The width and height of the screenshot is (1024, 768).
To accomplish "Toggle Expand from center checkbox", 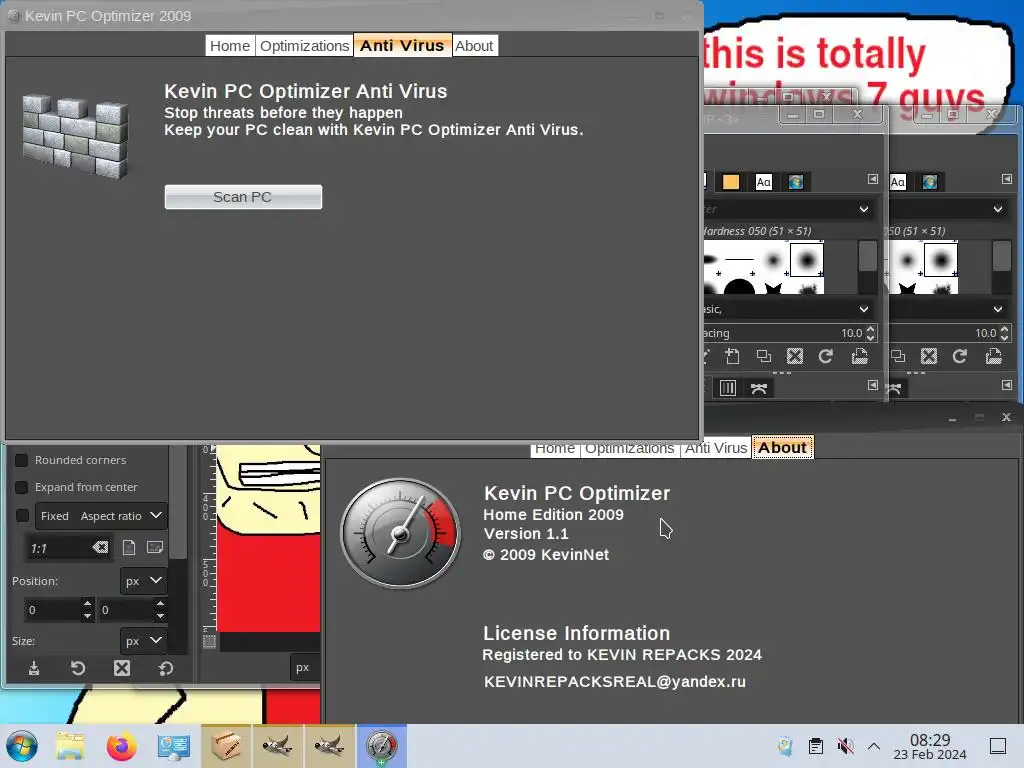I will pyautogui.click(x=21, y=487).
